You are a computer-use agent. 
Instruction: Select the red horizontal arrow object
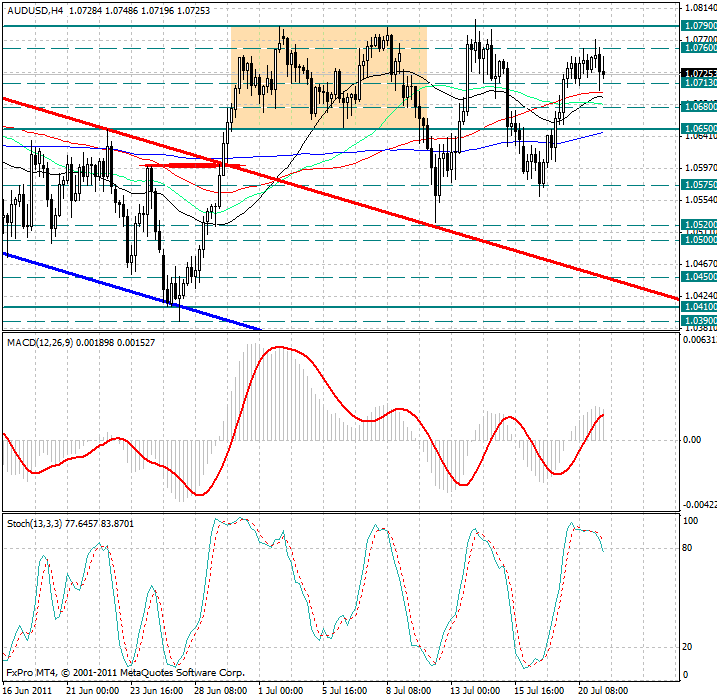pos(192,166)
